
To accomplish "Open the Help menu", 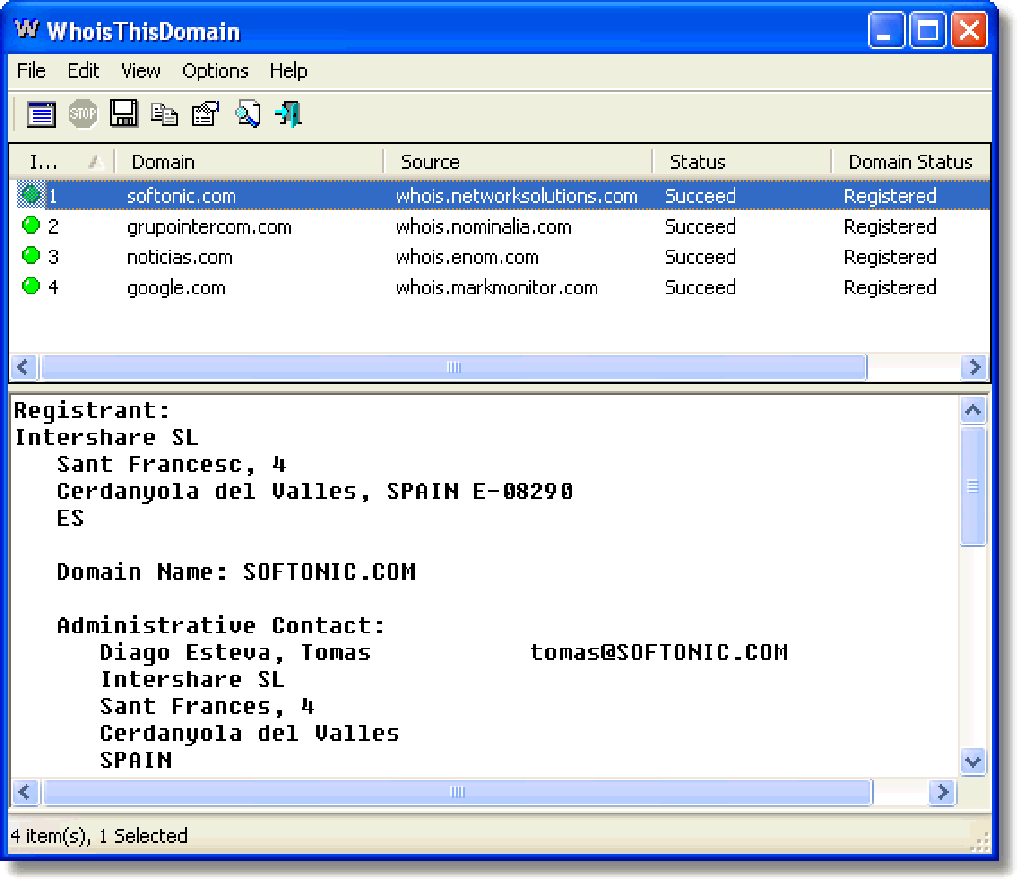I will tap(288, 70).
